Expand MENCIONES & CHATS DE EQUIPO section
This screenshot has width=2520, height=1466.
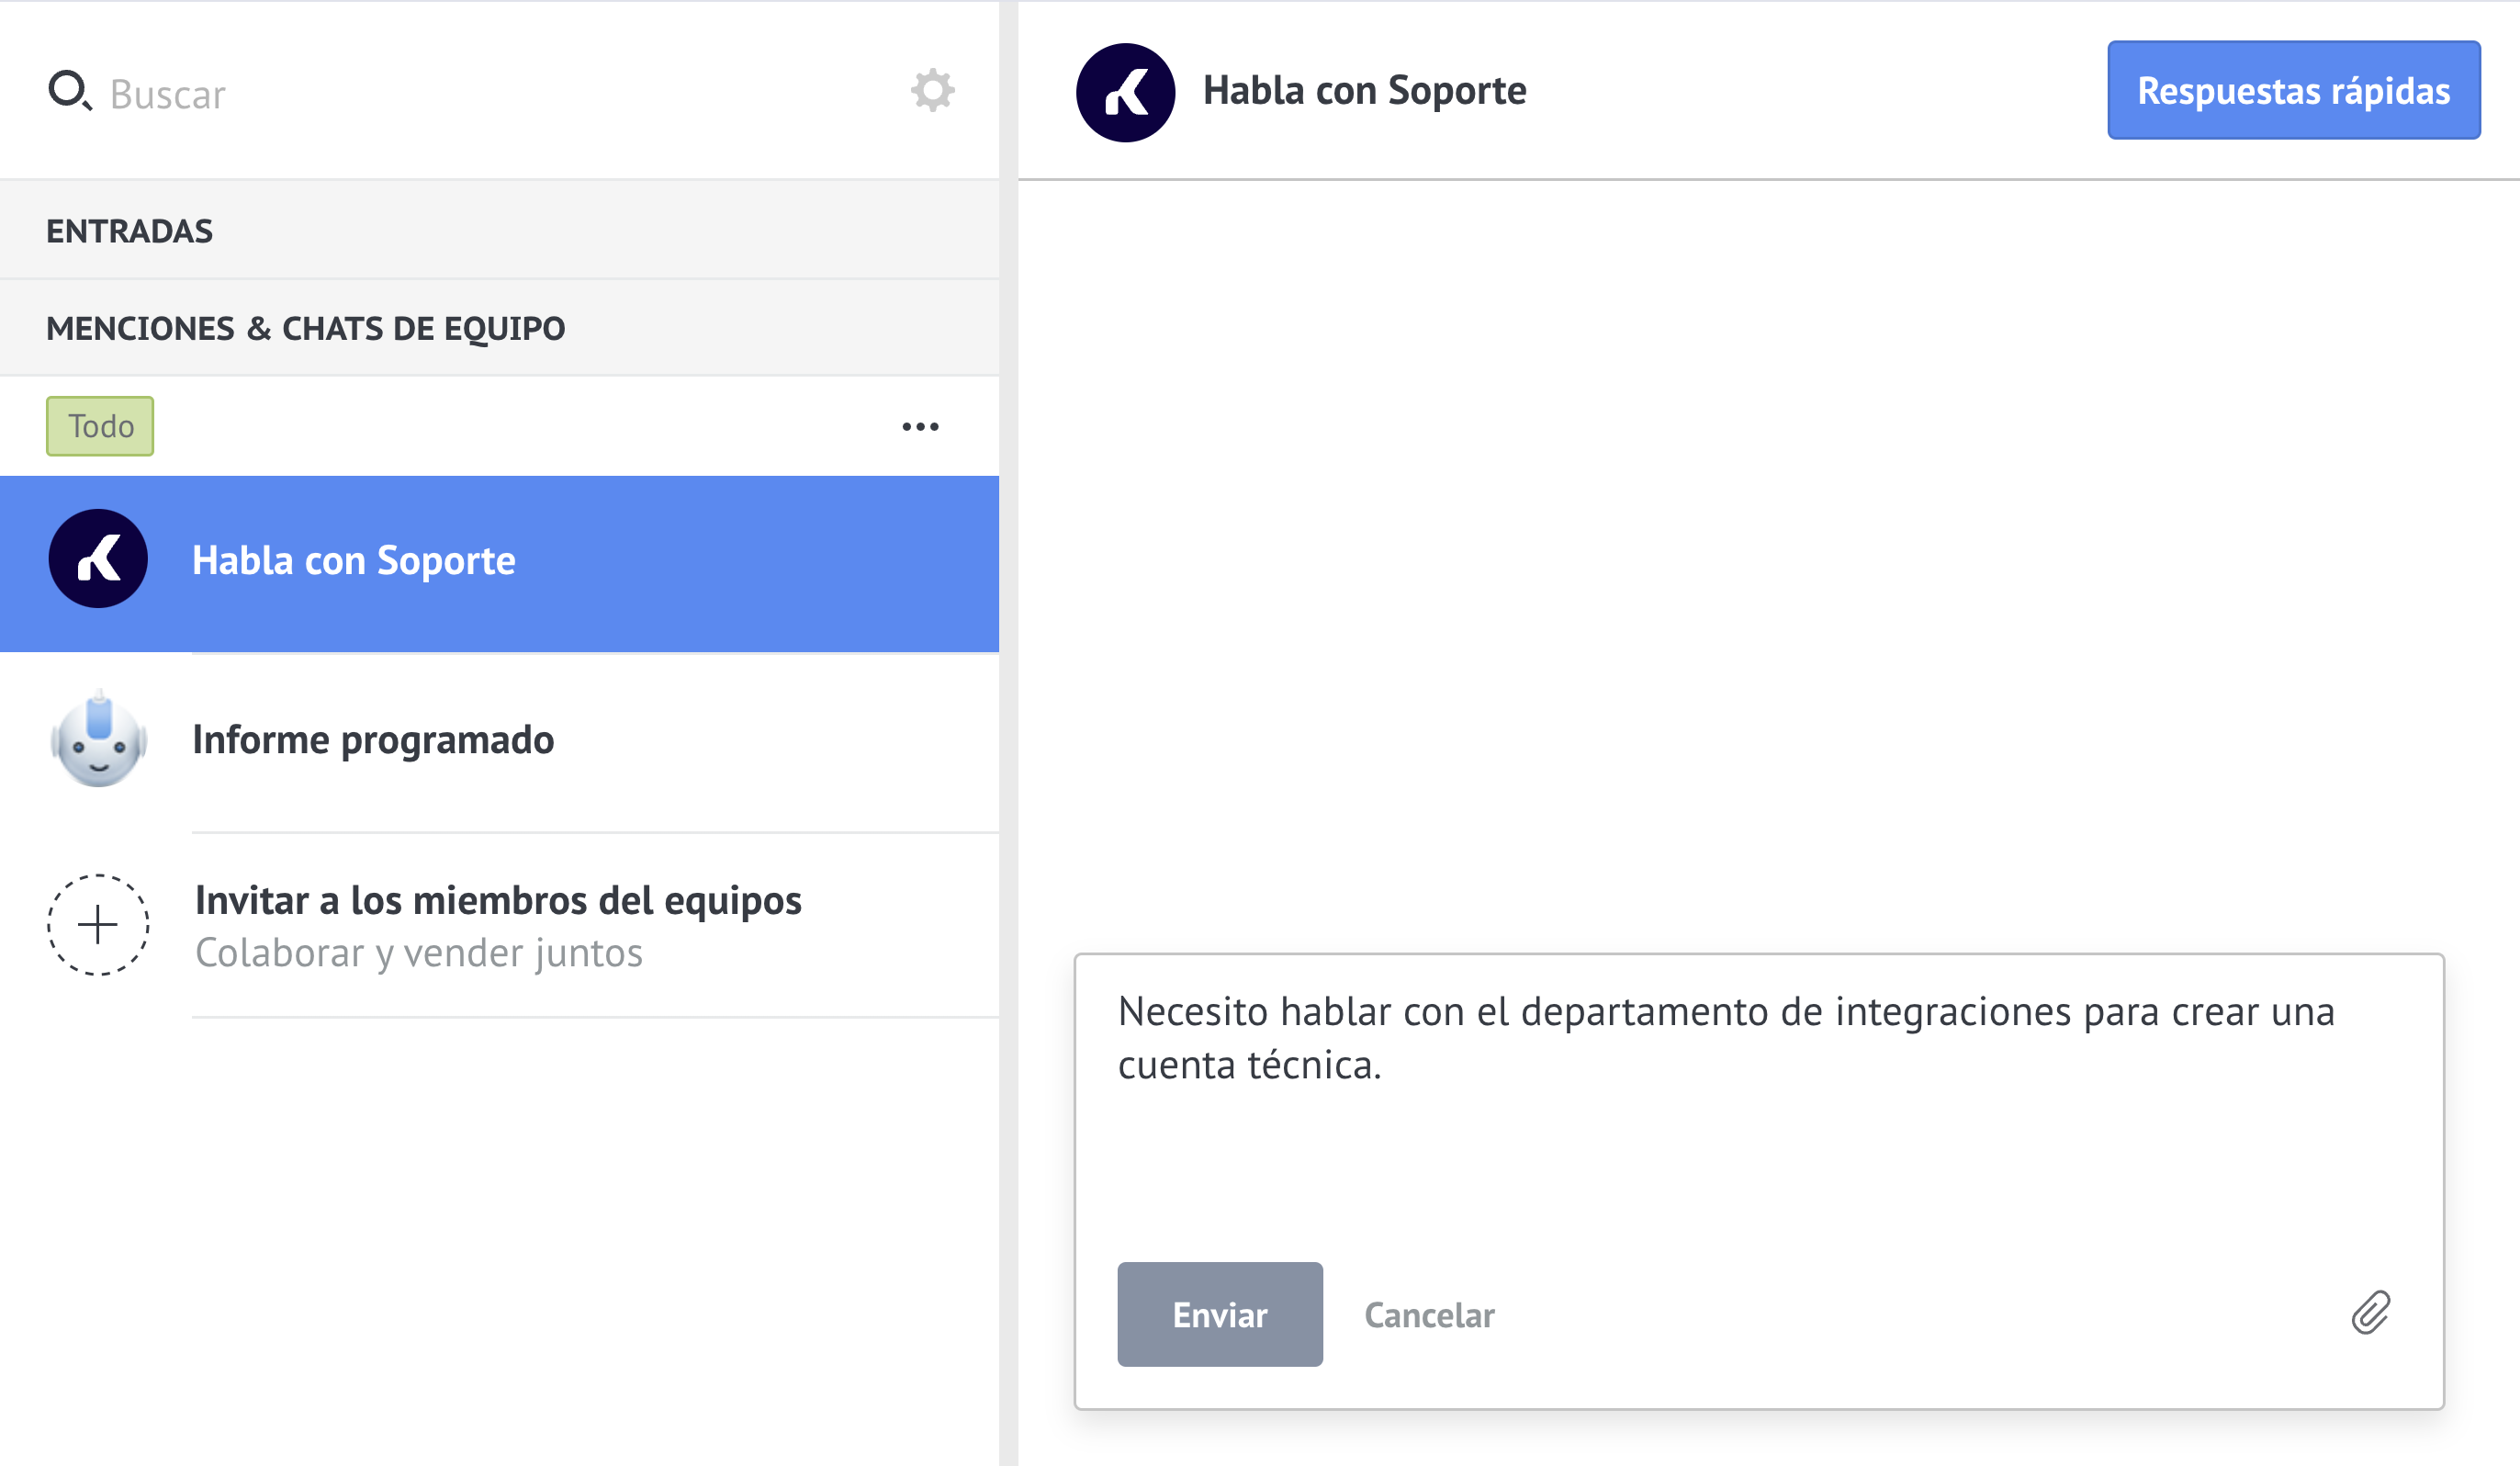pos(305,328)
